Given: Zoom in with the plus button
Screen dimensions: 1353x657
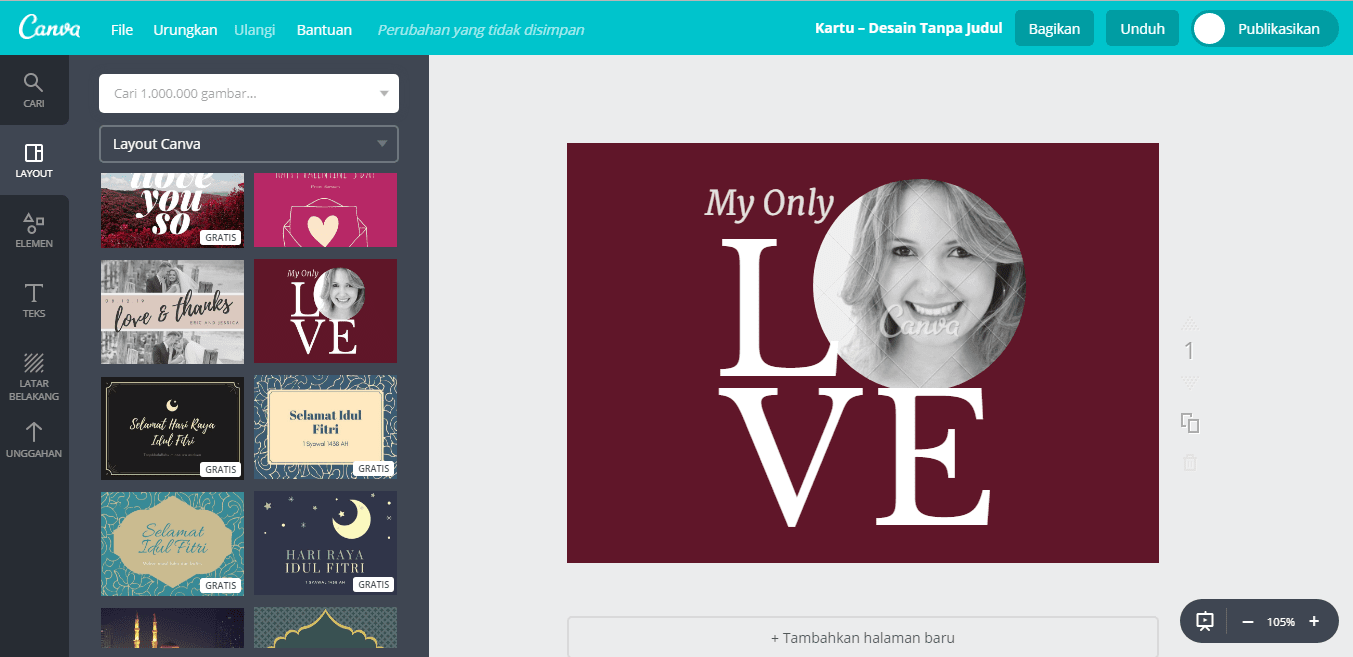Looking at the screenshot, I should (1314, 621).
